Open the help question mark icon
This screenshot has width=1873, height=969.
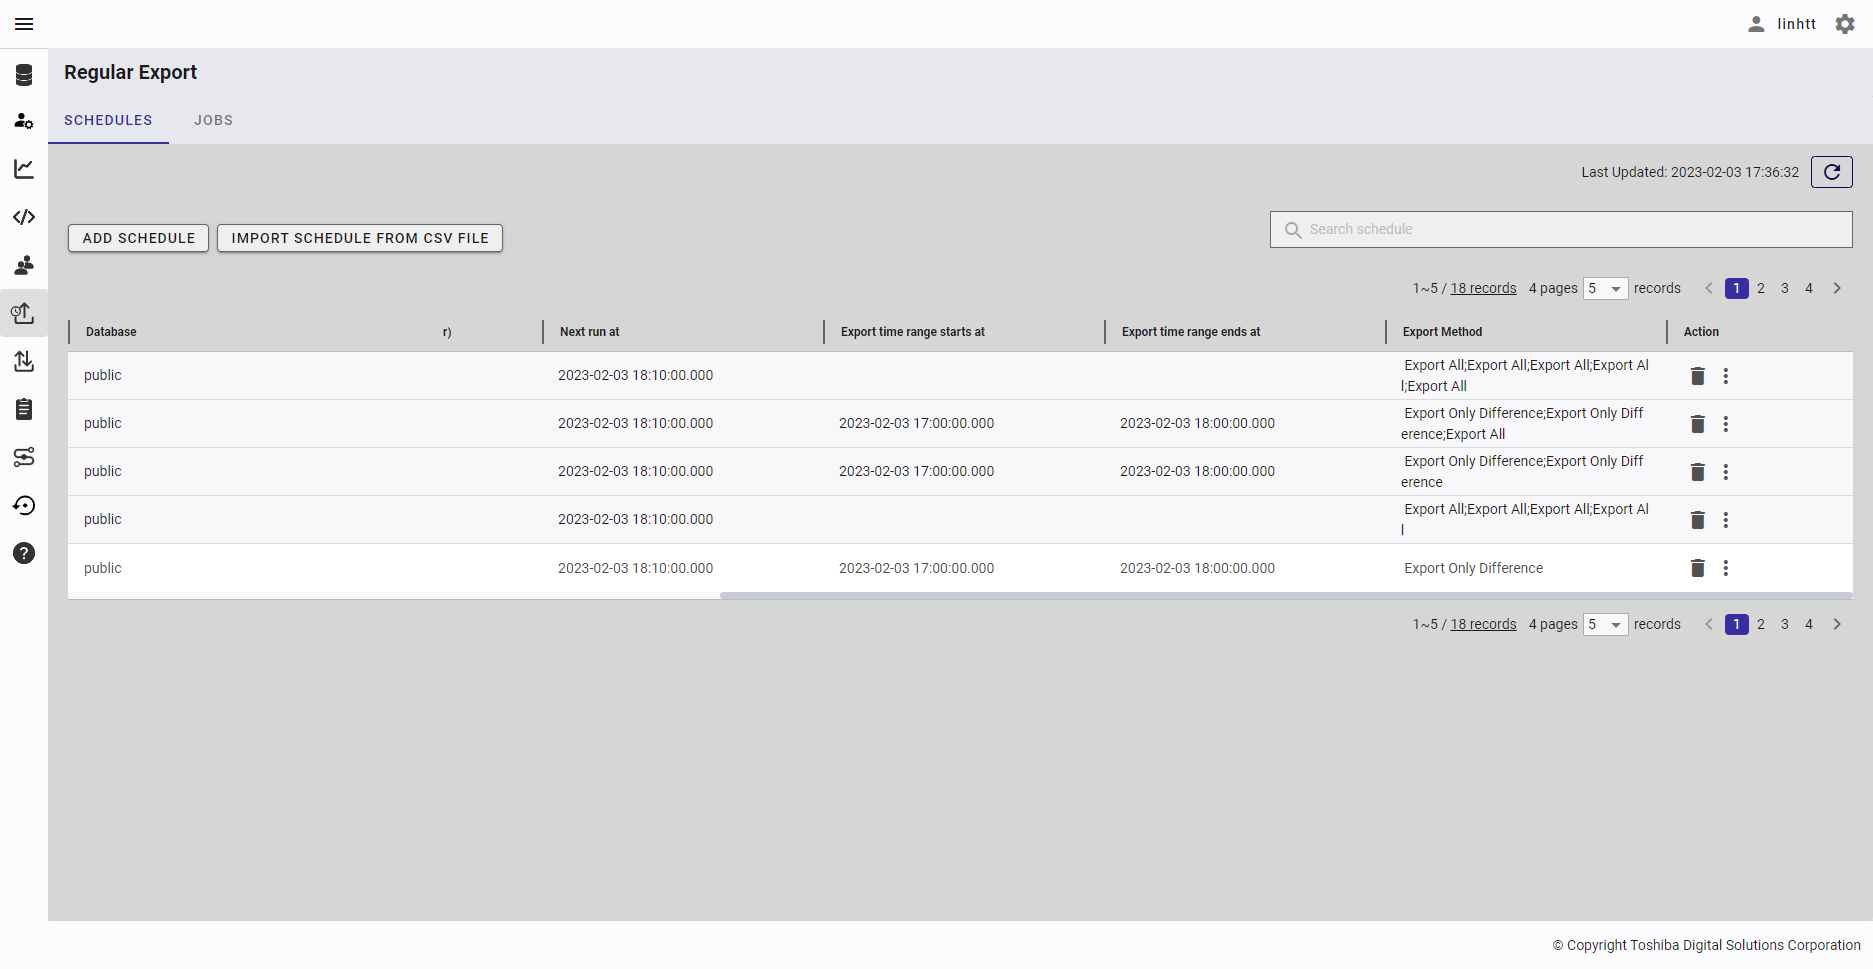(24, 553)
